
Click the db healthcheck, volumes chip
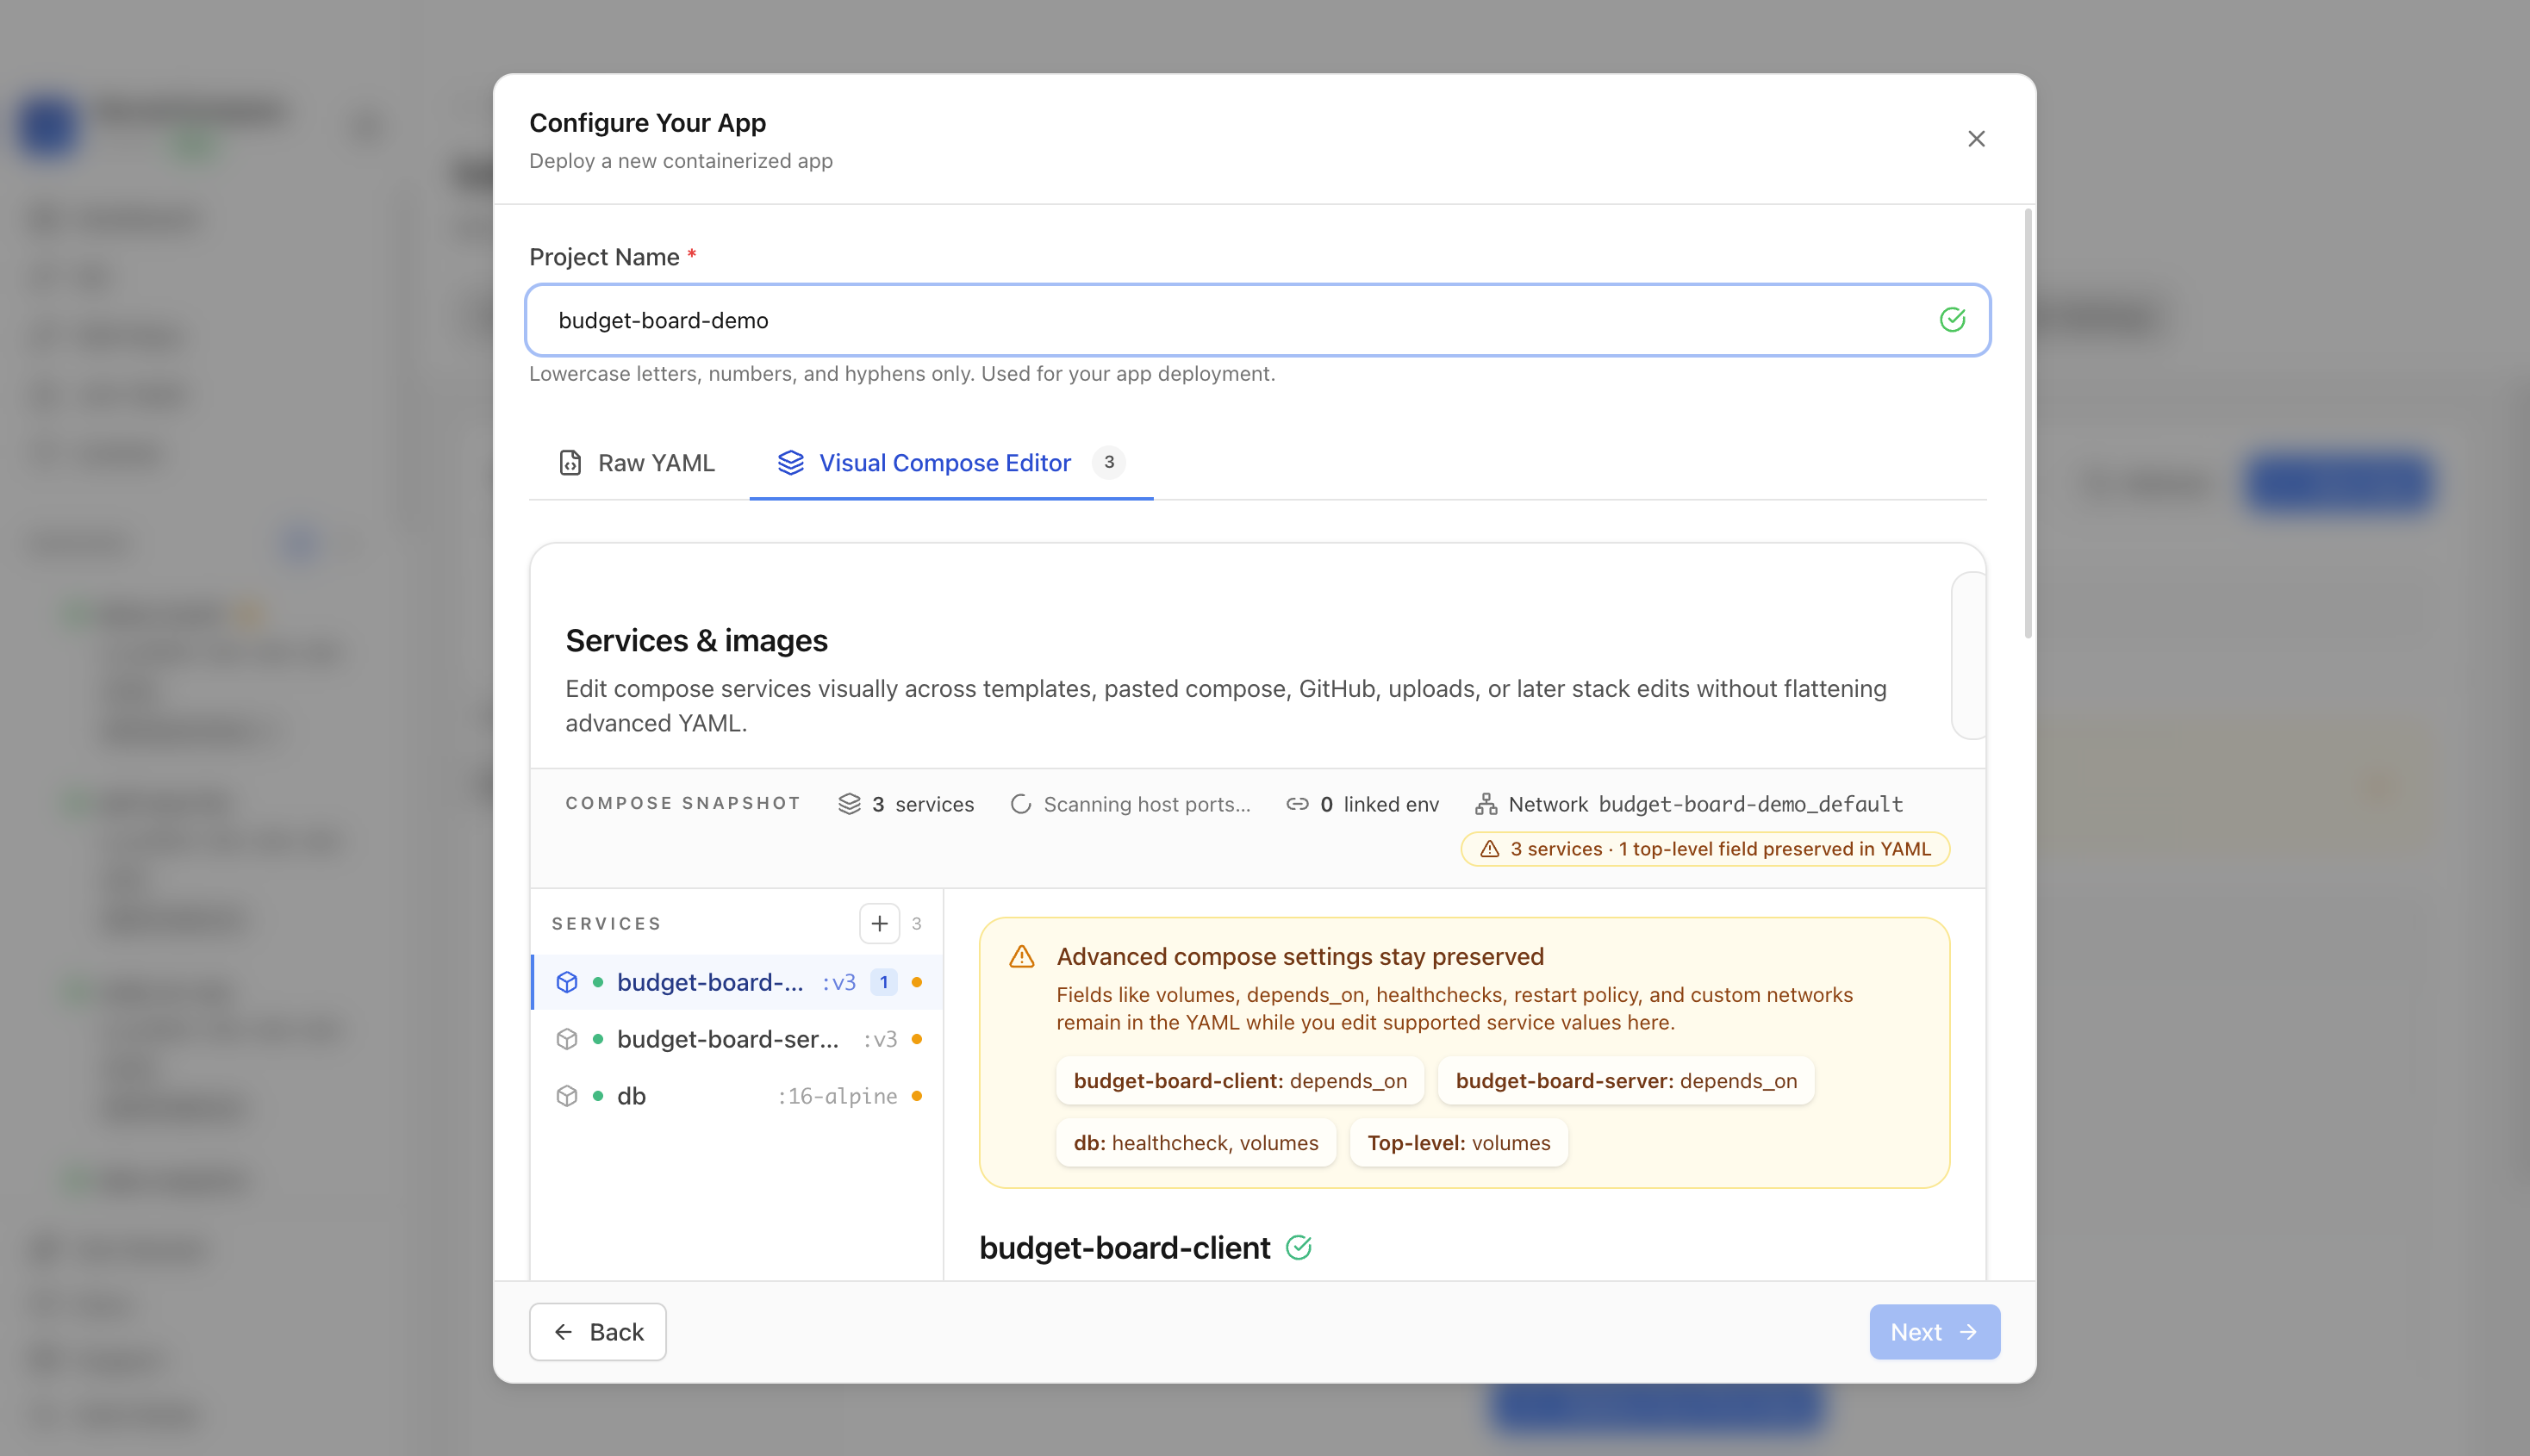pyautogui.click(x=1196, y=1143)
